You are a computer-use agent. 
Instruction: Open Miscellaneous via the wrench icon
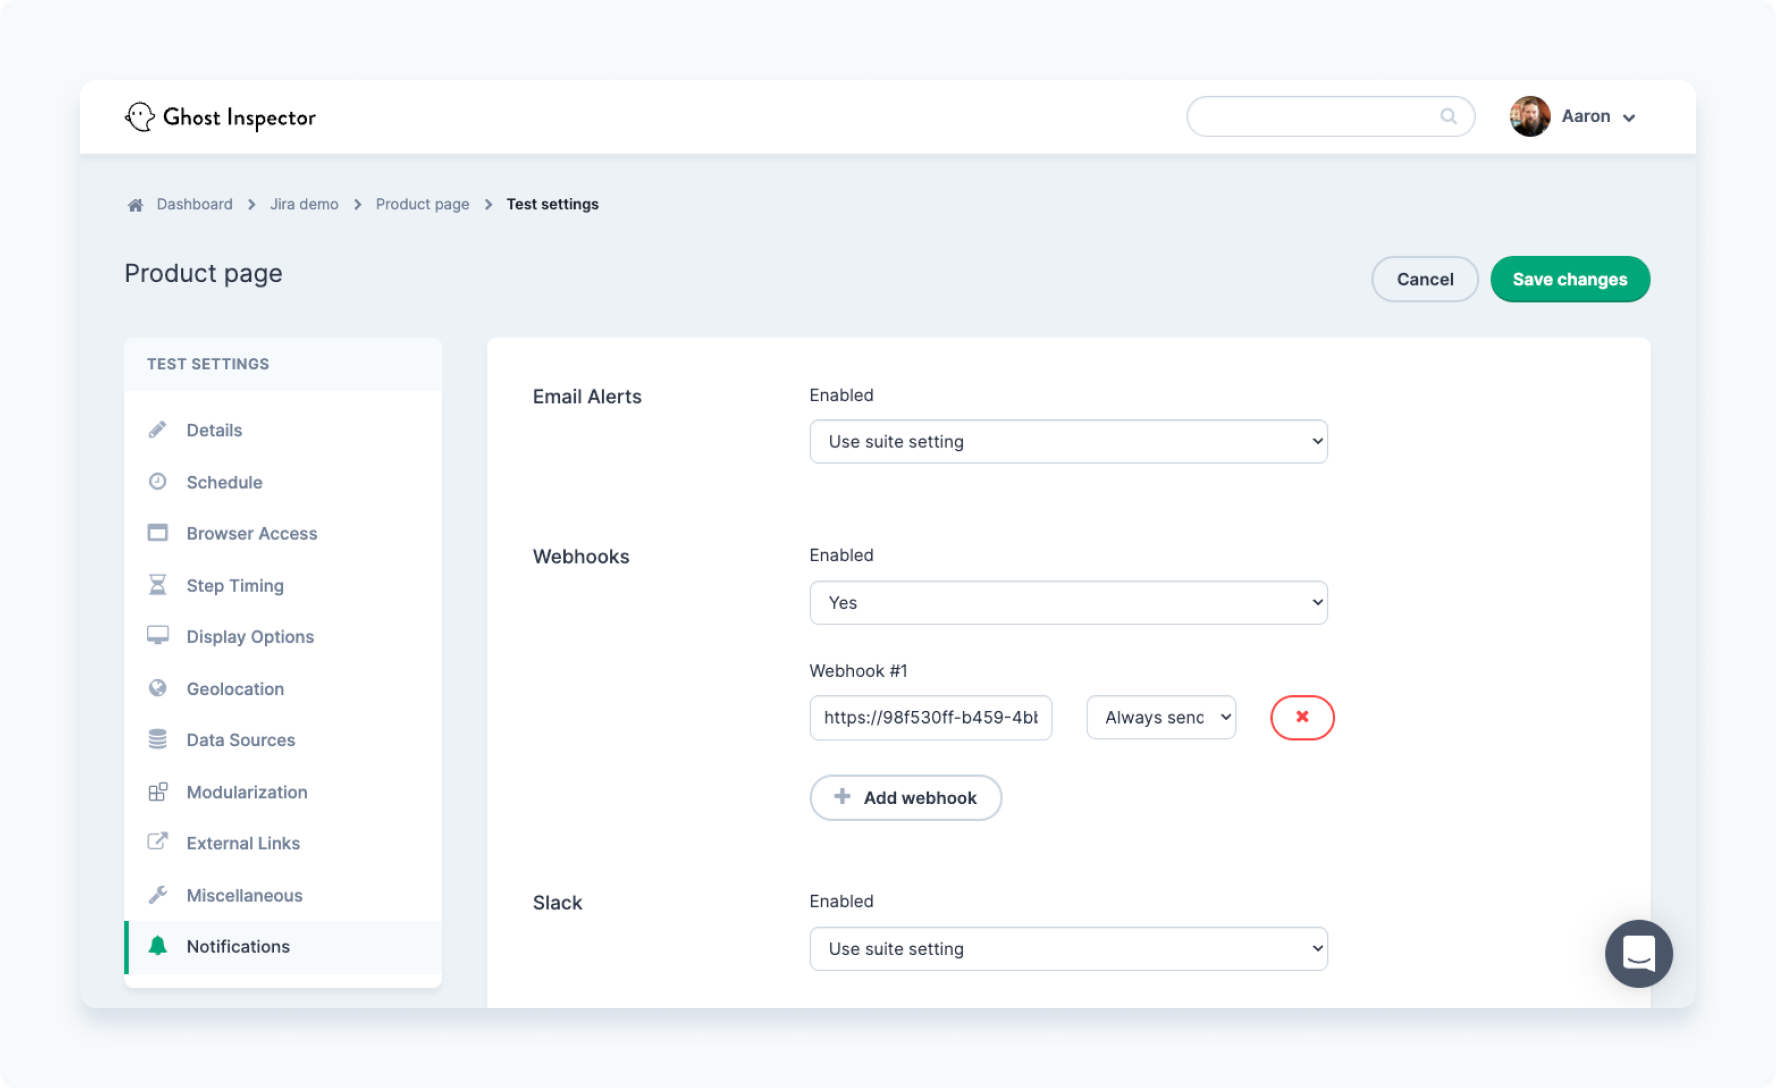[x=157, y=894]
